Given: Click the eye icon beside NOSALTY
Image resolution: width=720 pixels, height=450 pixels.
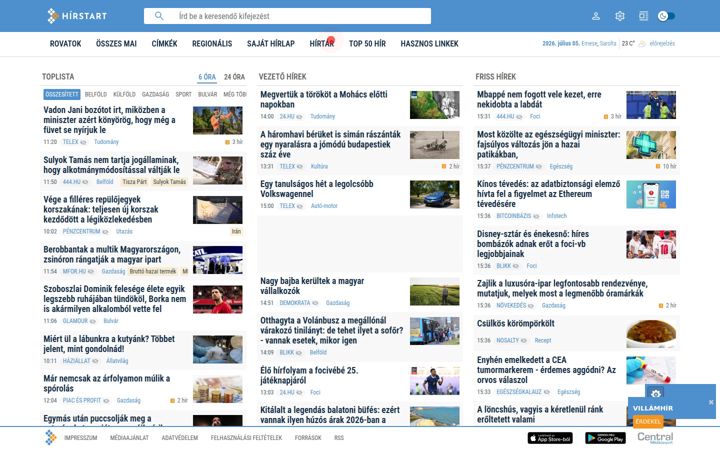Looking at the screenshot, I should pyautogui.click(x=524, y=340).
